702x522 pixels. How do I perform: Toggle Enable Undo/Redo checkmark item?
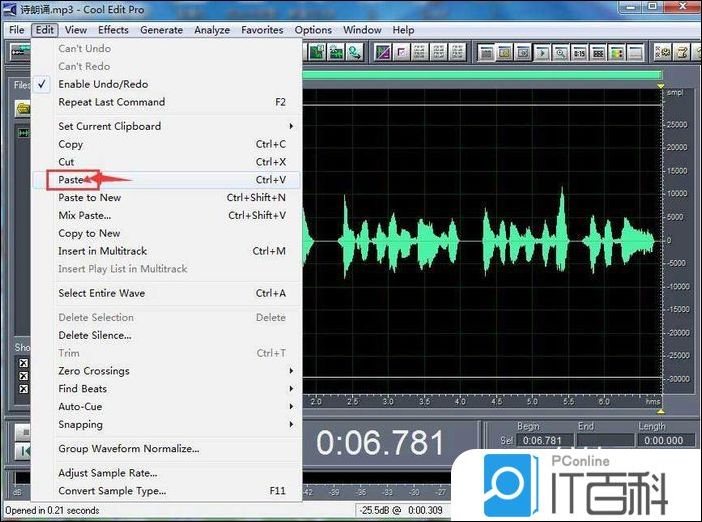103,84
